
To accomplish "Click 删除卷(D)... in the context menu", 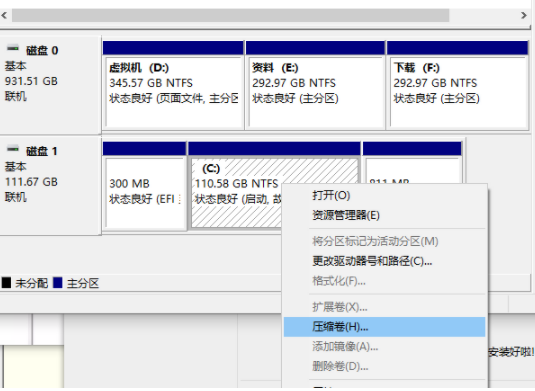I will [x=340, y=366].
